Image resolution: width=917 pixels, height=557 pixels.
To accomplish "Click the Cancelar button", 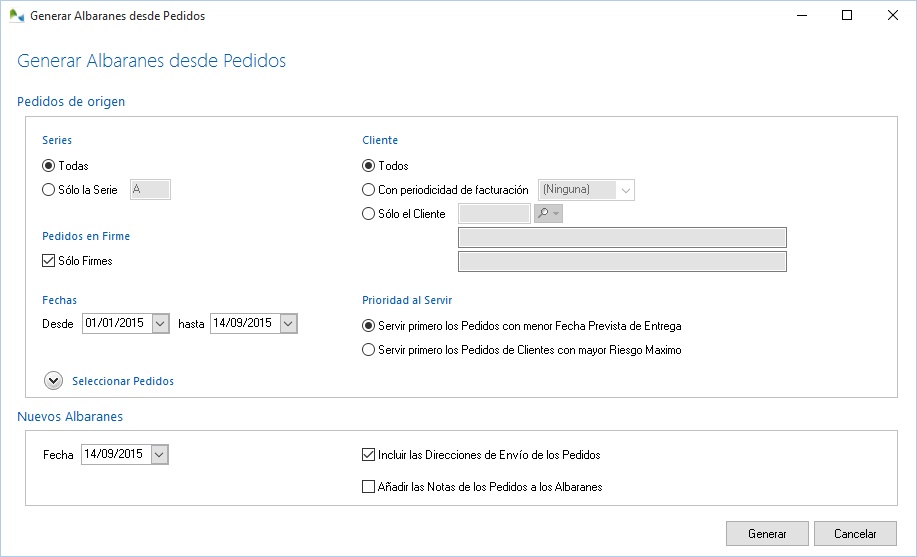I will point(855,534).
